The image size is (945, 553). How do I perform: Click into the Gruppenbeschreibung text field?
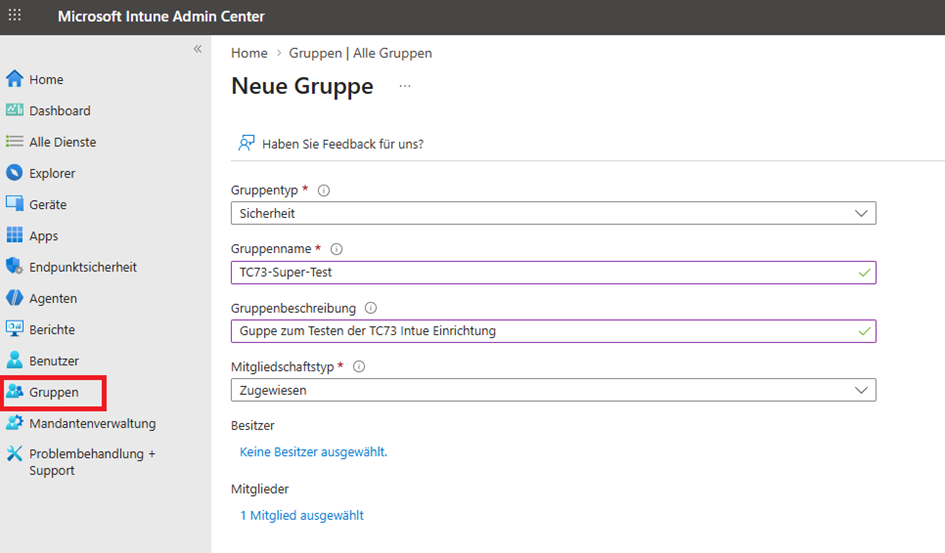tap(553, 331)
